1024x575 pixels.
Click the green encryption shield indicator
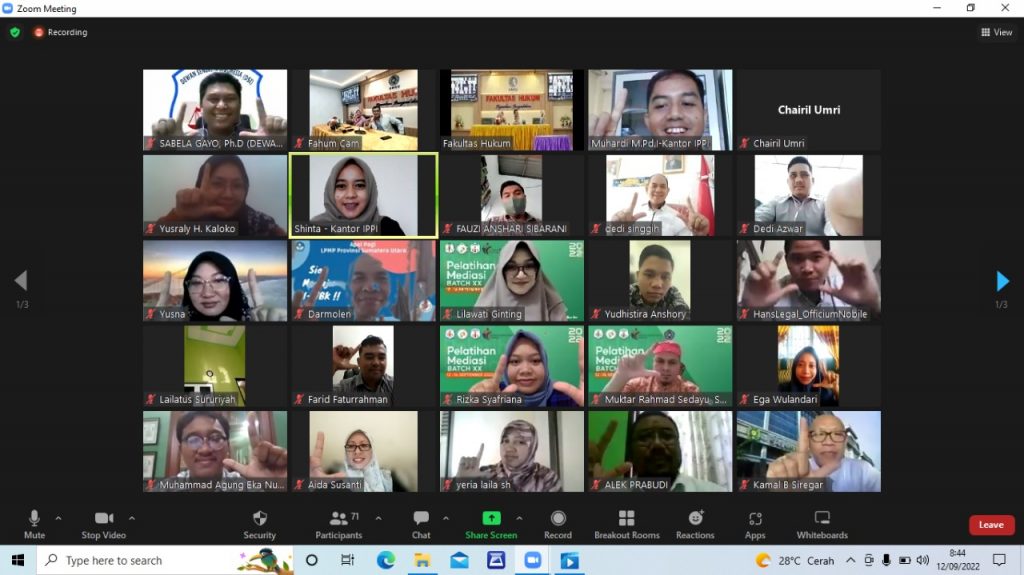point(15,32)
